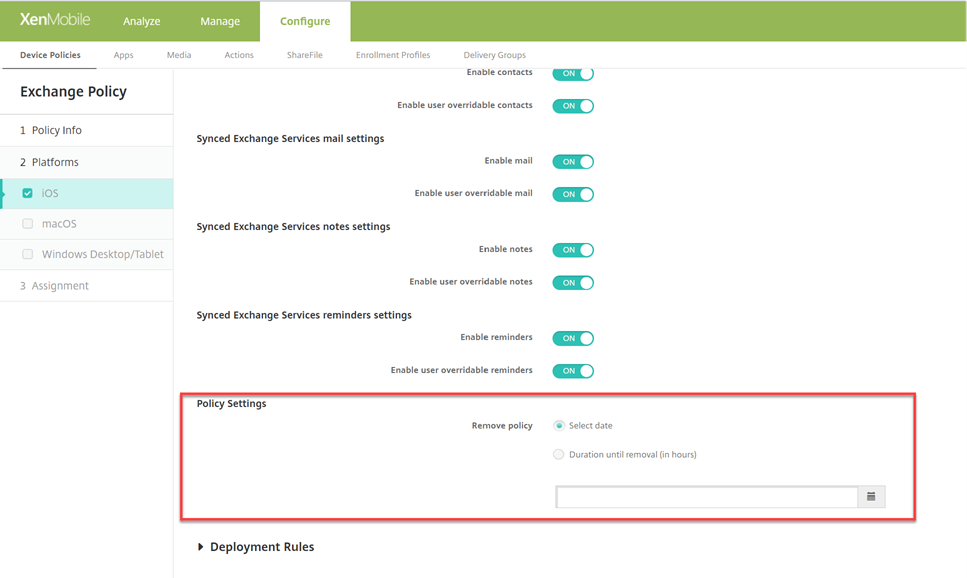Select the macOS platform row
The height and width of the screenshot is (578, 967).
tap(87, 223)
